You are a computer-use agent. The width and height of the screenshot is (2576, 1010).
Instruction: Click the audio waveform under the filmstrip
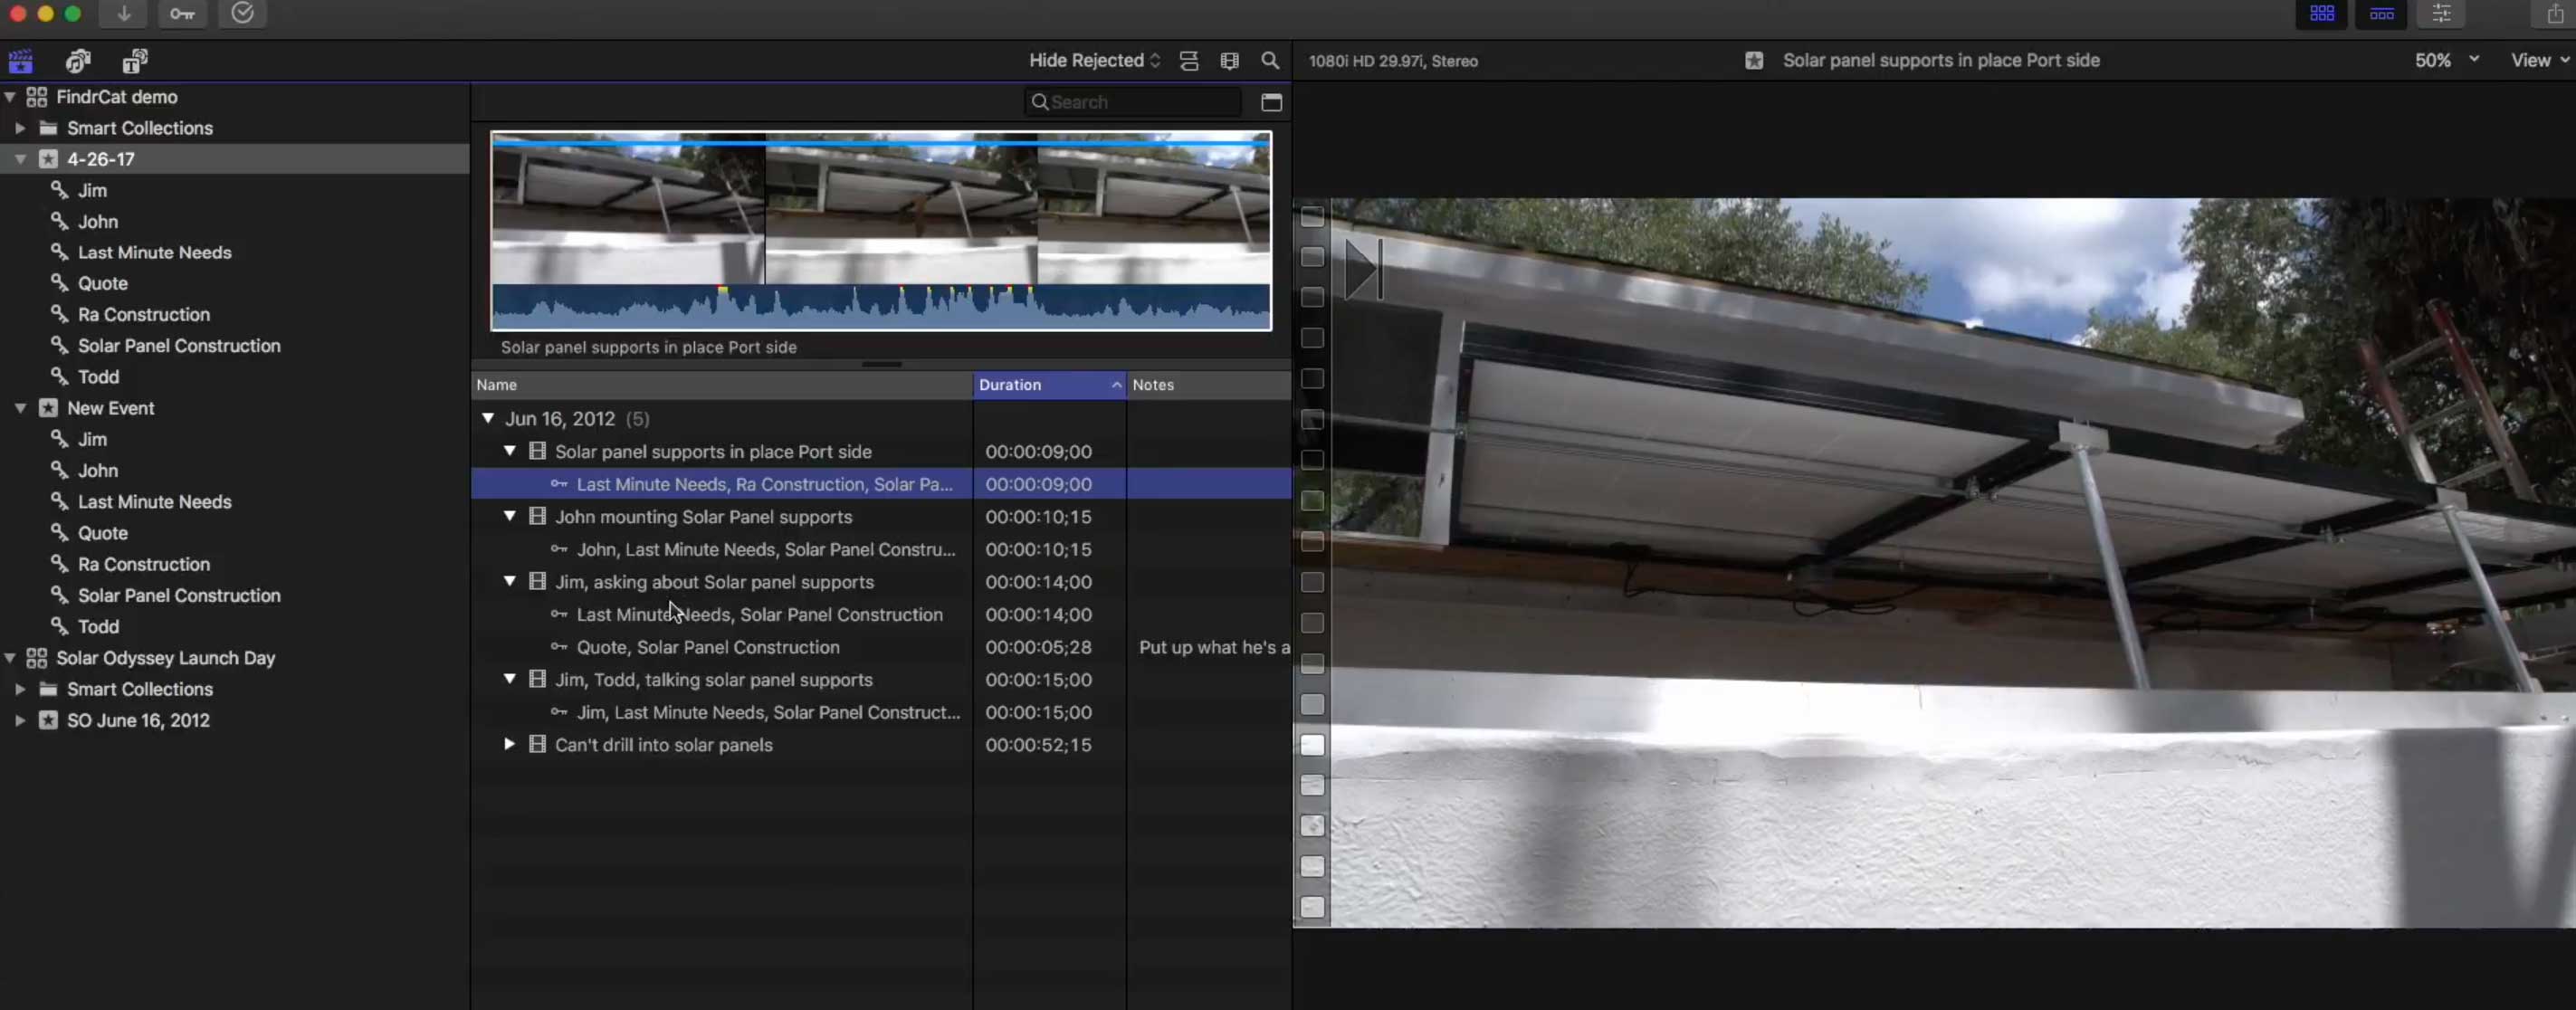[881, 307]
